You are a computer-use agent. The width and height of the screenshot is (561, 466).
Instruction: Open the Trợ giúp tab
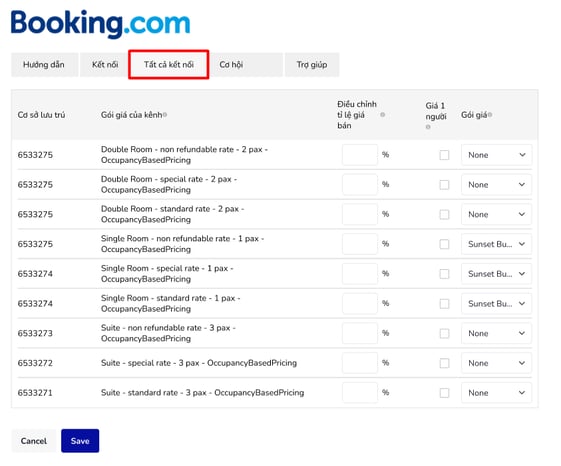click(x=312, y=65)
